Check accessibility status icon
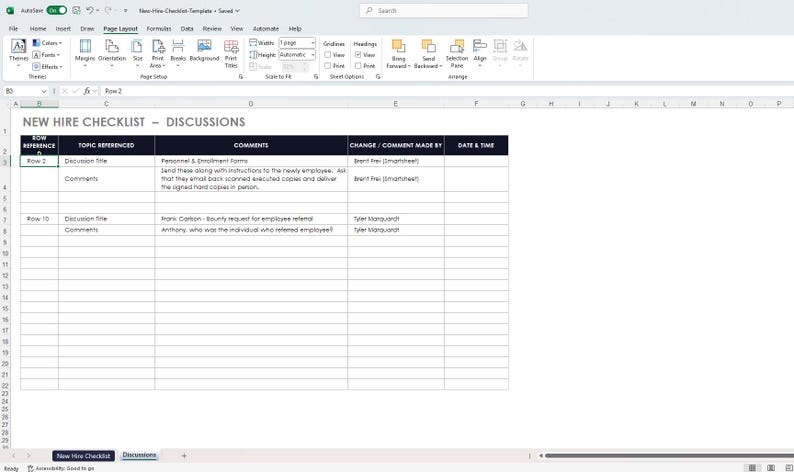This screenshot has height=472, width=794. coord(30,468)
